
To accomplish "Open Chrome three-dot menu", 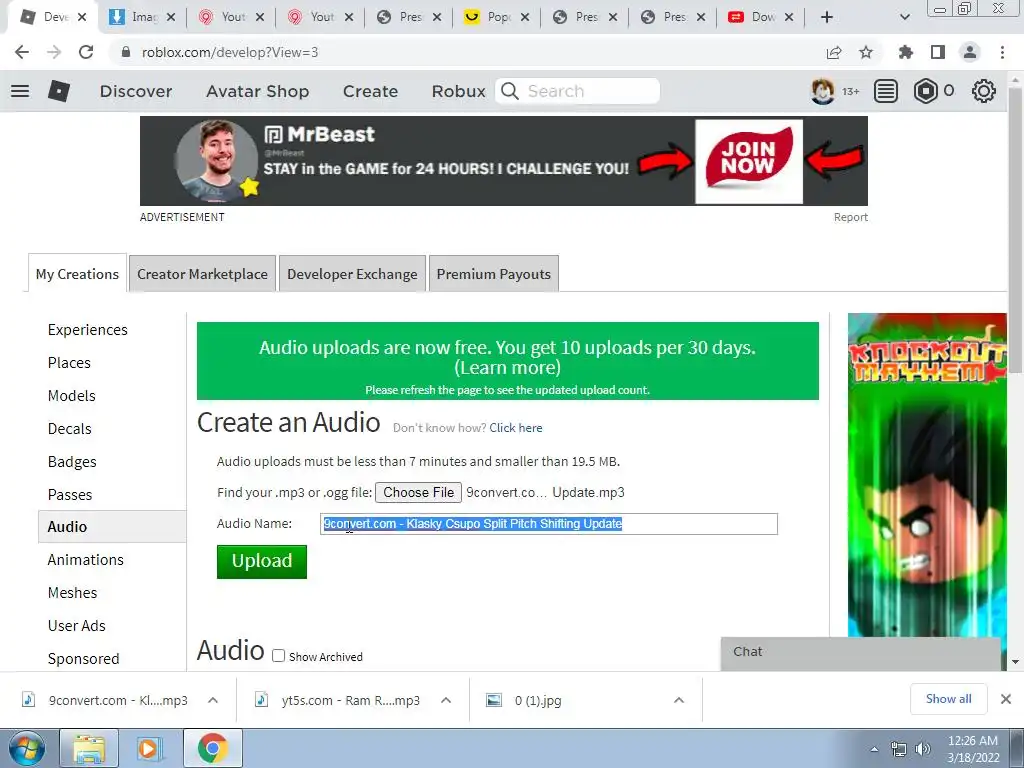I will click(x=1002, y=52).
